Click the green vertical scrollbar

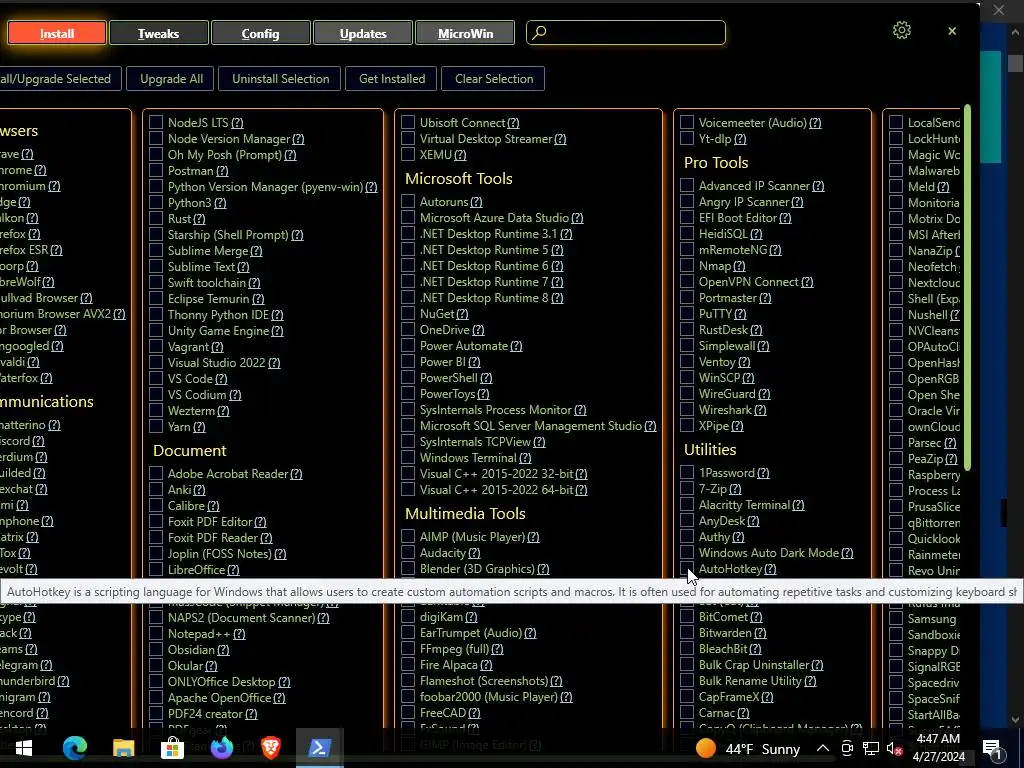click(x=967, y=287)
